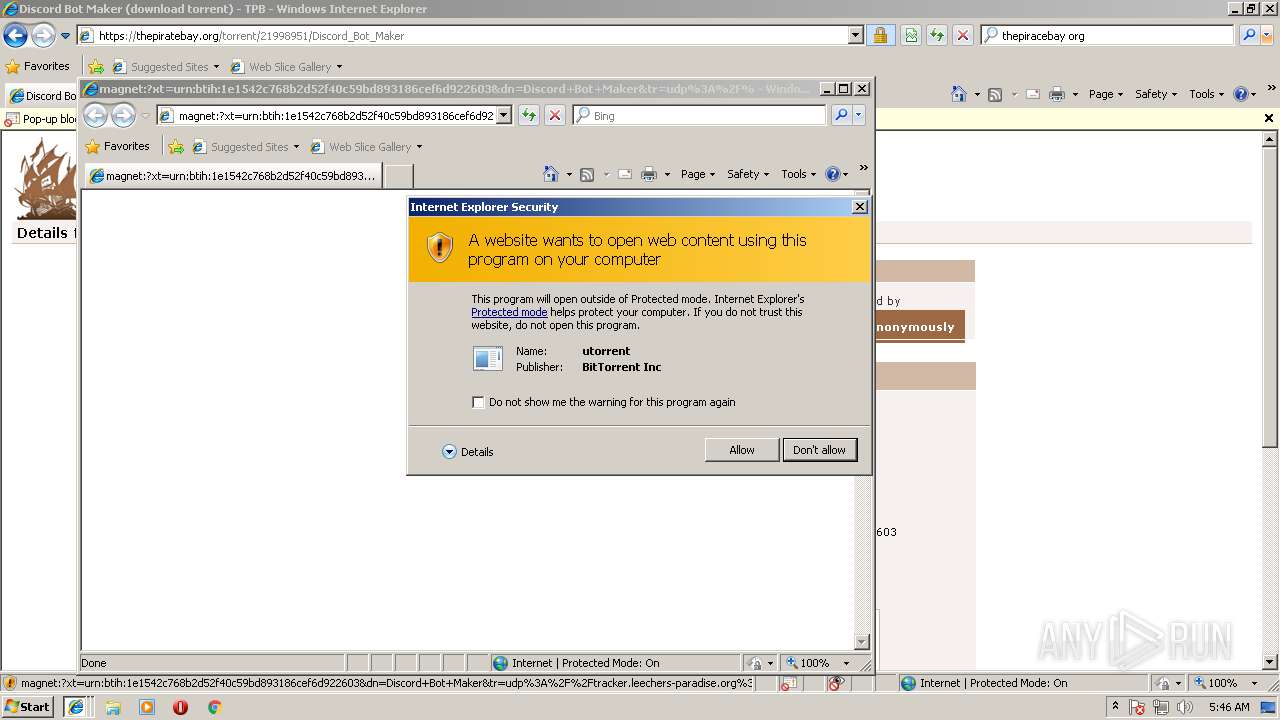The image size is (1280, 720).
Task: Open the Page menu in popup window
Action: 698,174
